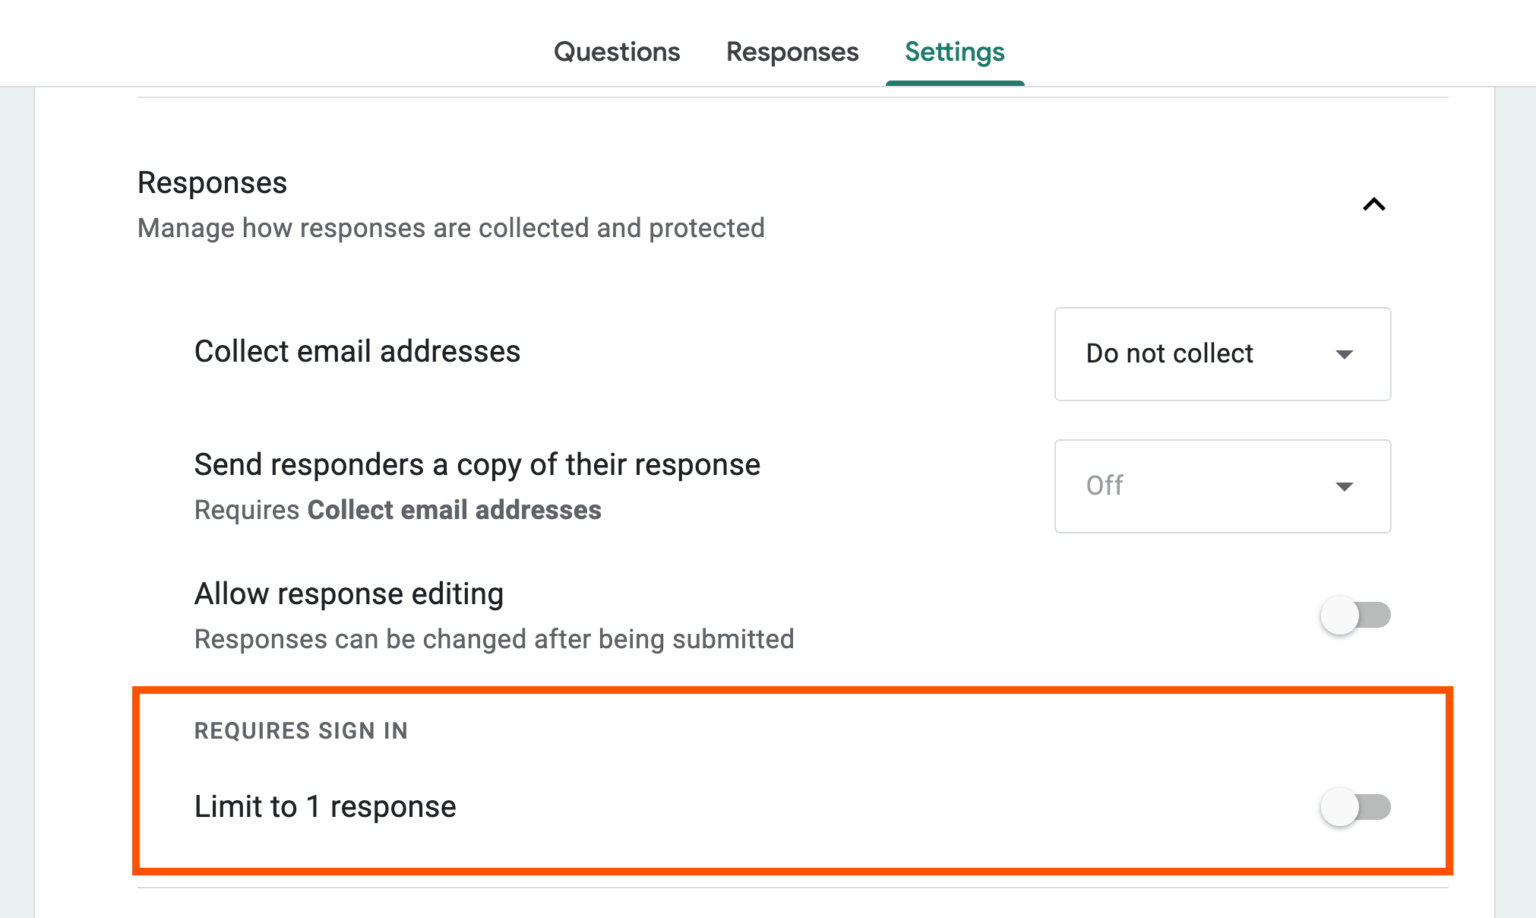Viewport: 1536px width, 918px height.
Task: Click the bold Collect email addresses link
Action: [x=453, y=510]
